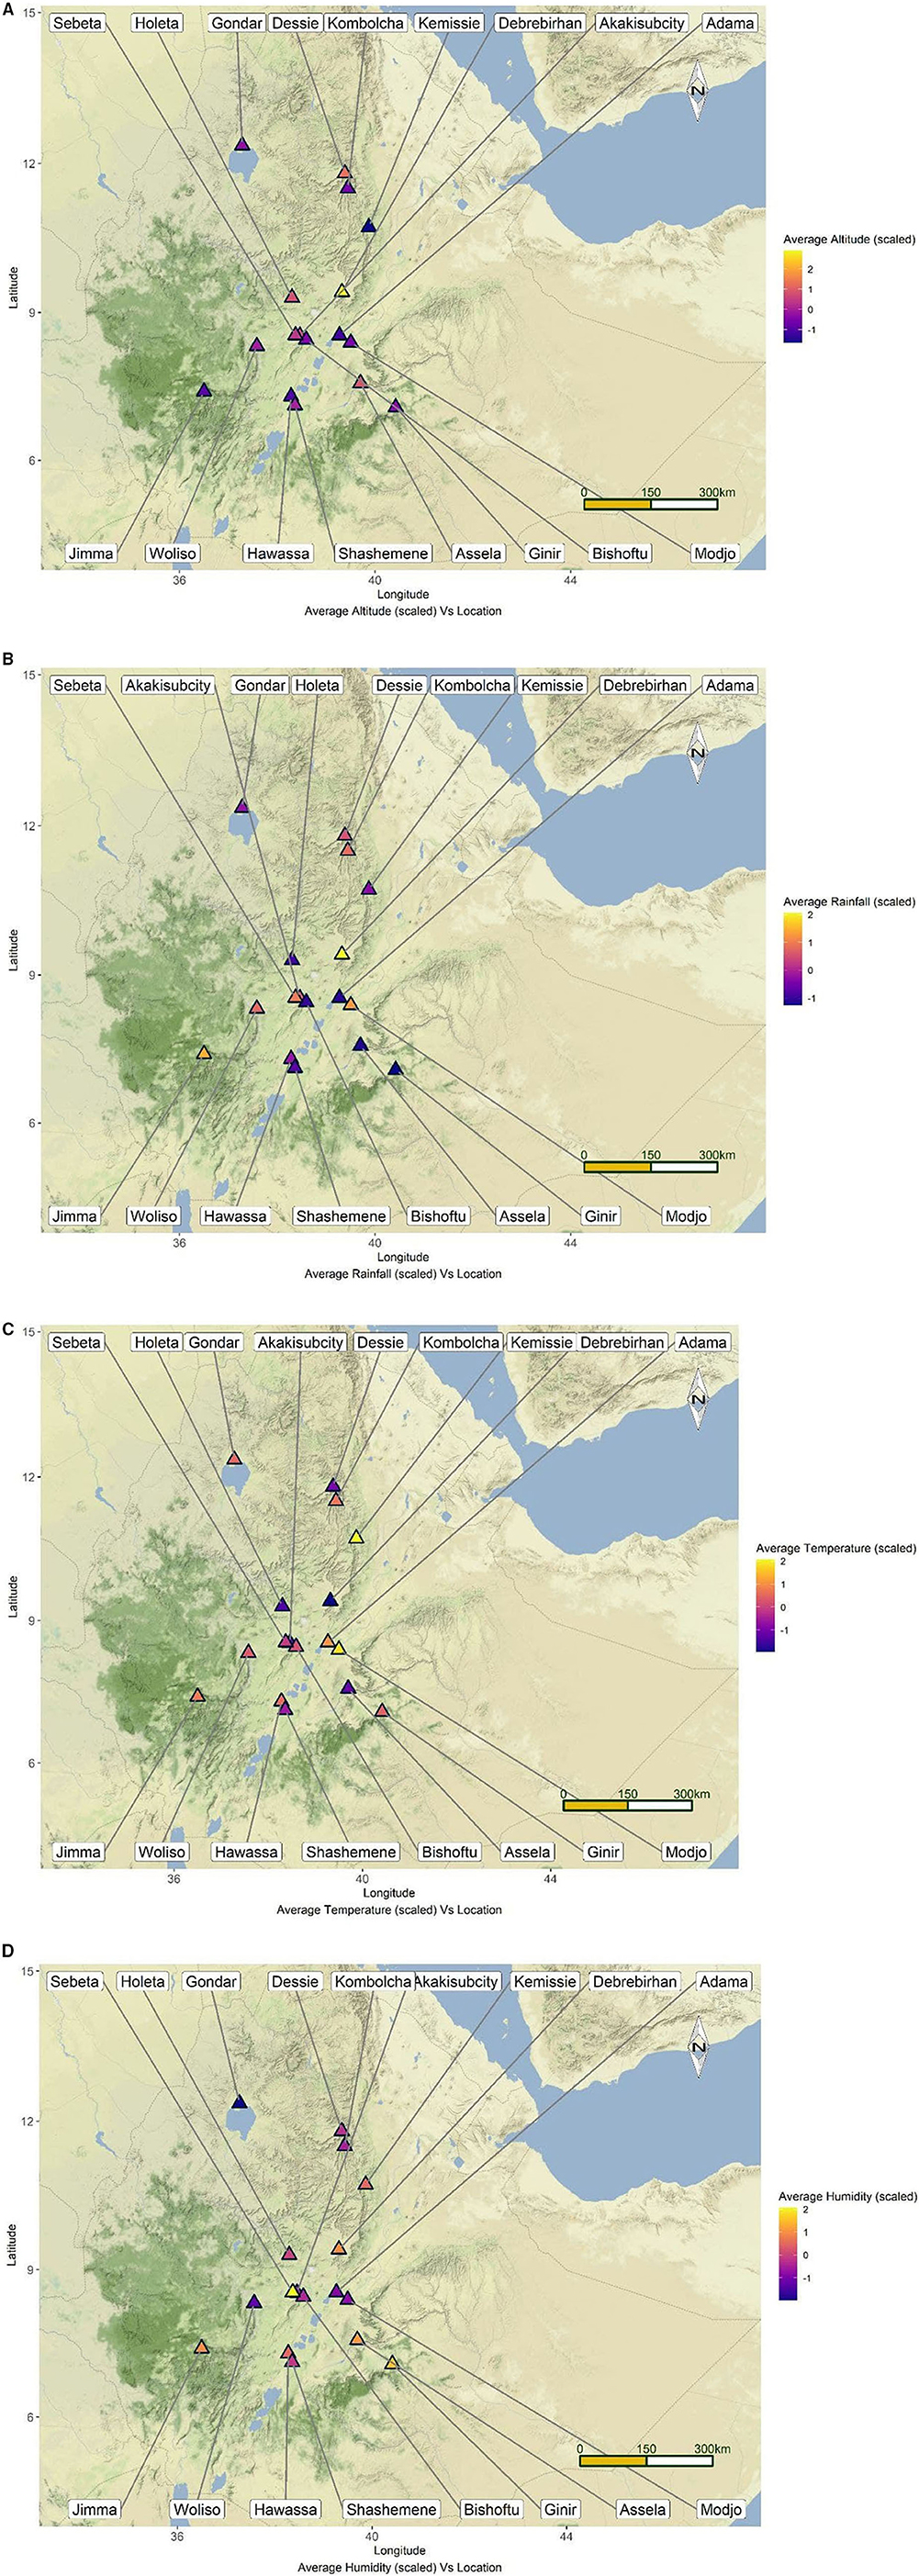The height and width of the screenshot is (2576, 919).
Task: Click the Debrebirhan label in panel B
Action: click(645, 685)
